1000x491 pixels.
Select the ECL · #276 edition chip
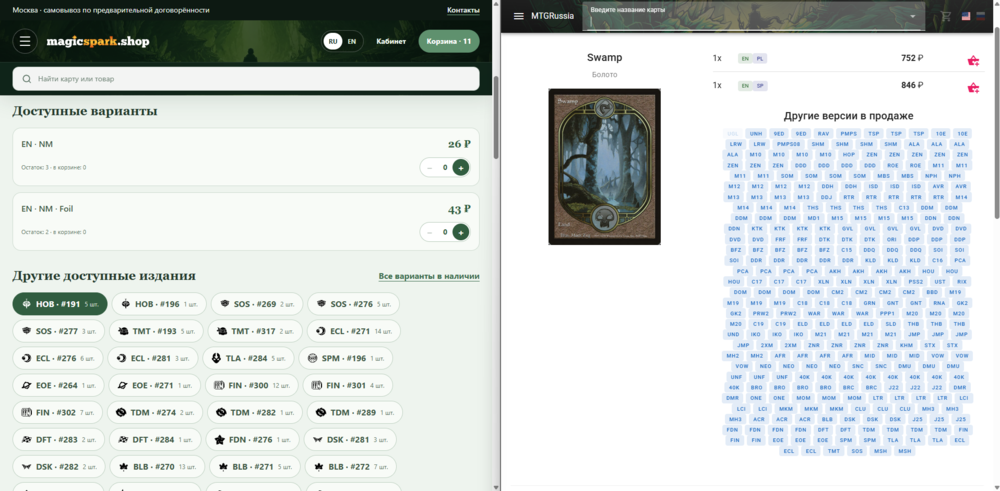(x=58, y=358)
